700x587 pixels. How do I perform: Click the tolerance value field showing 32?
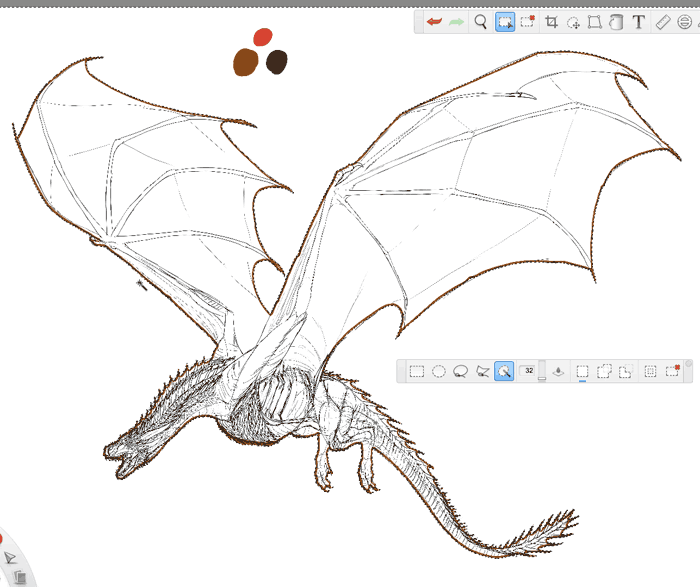(529, 371)
